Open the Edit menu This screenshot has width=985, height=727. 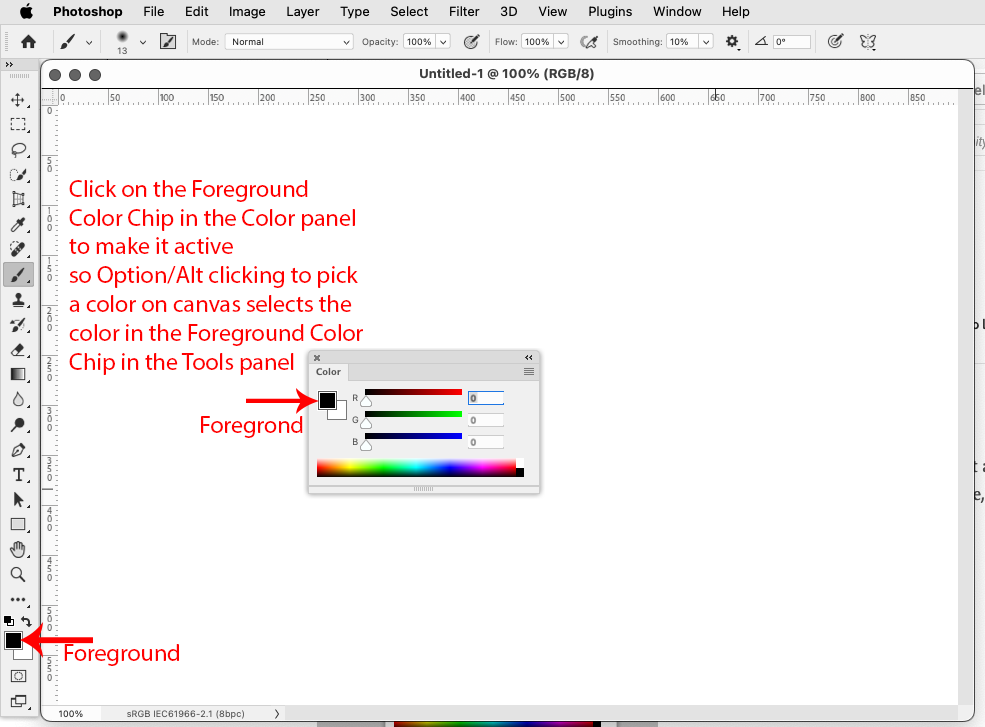coord(197,11)
